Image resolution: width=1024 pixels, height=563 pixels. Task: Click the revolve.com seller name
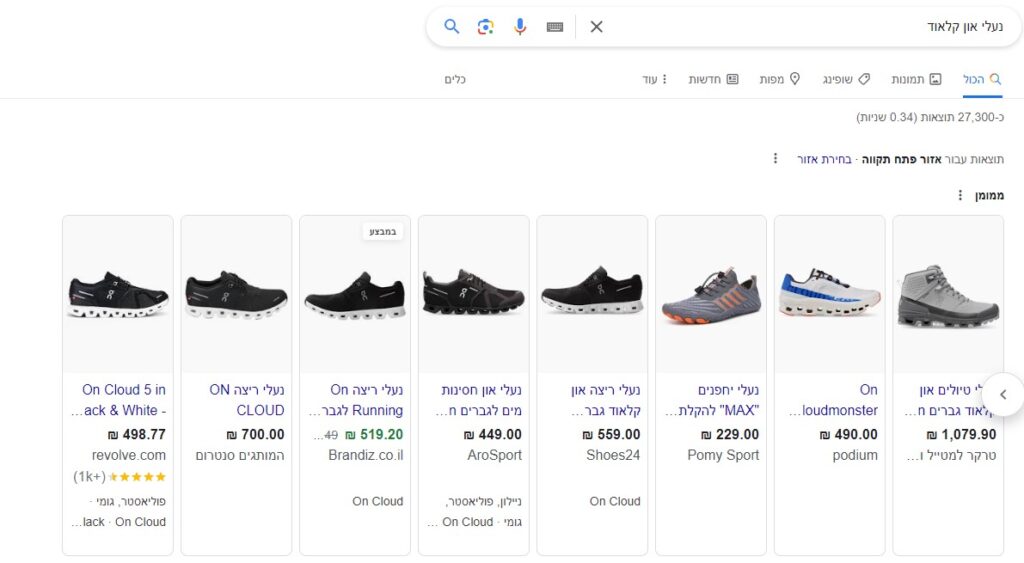tap(129, 455)
